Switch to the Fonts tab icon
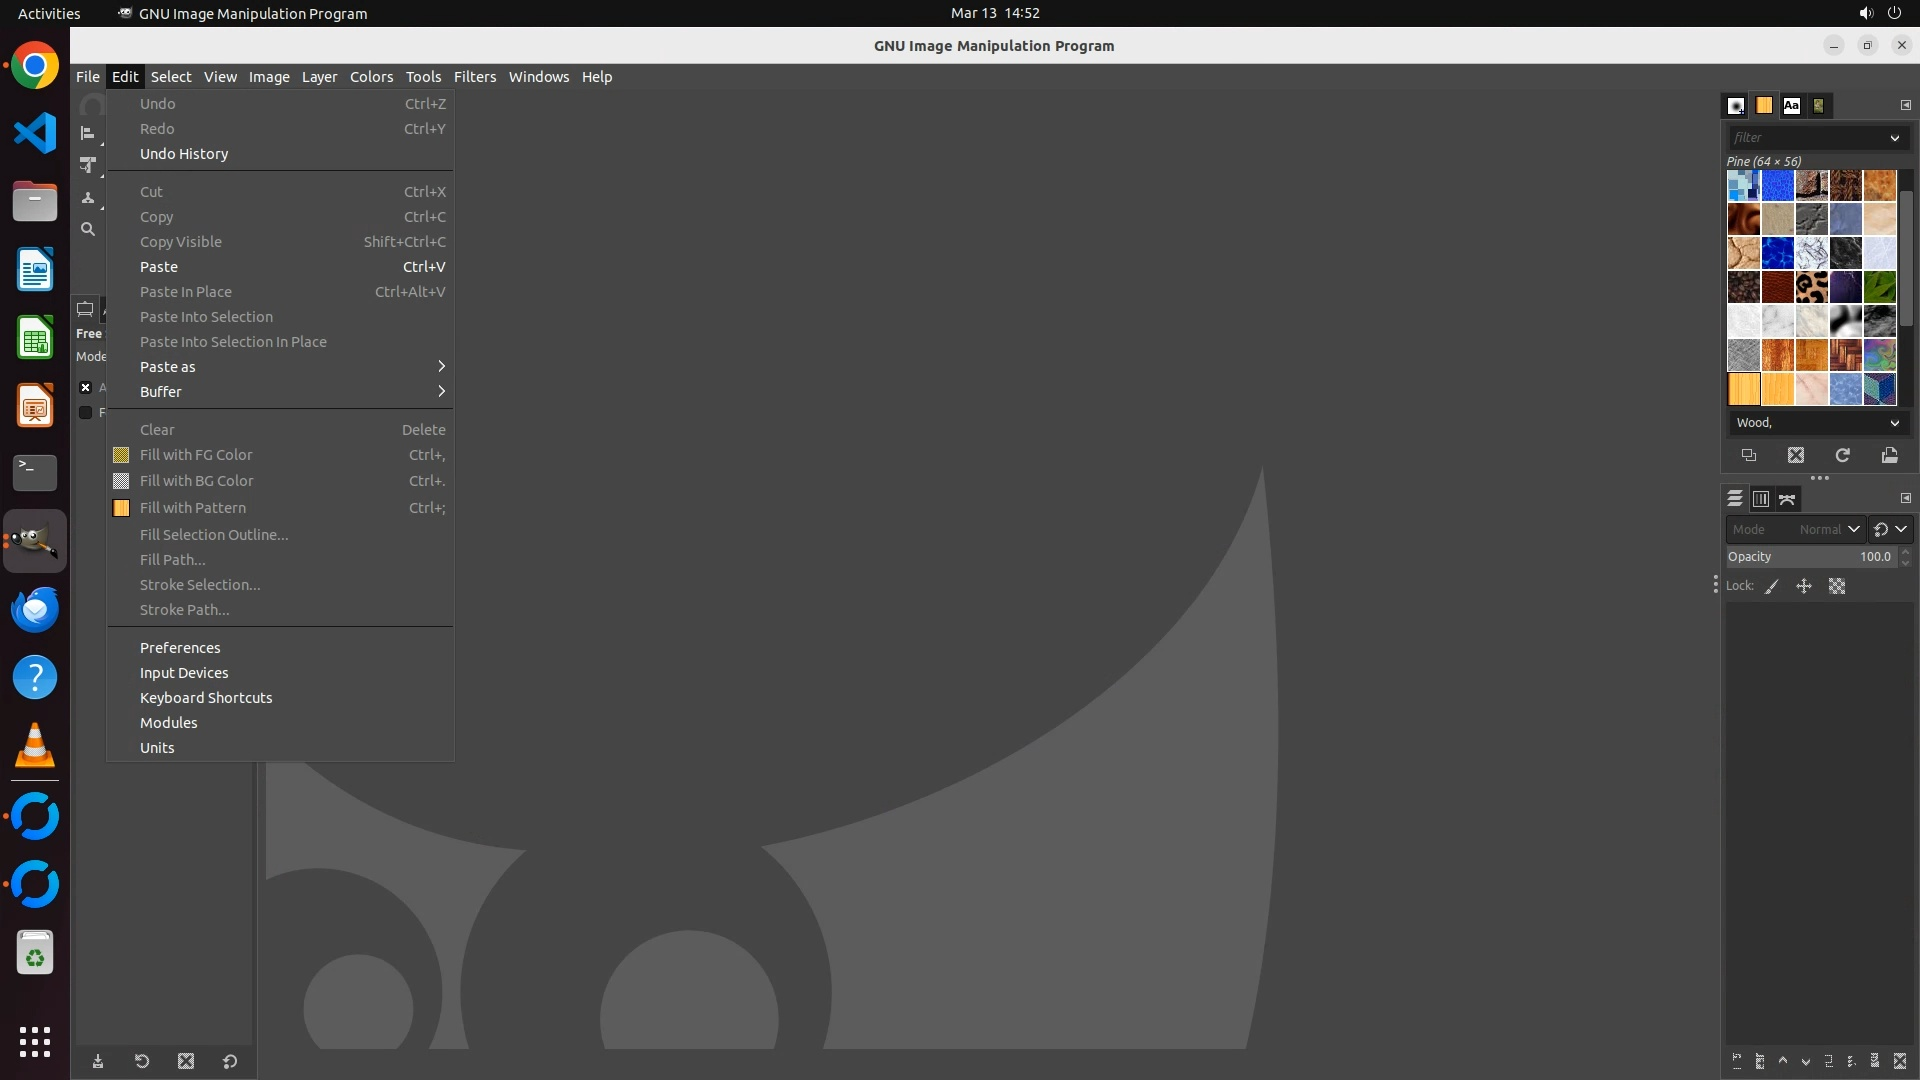The height and width of the screenshot is (1080, 1920). pos(1791,105)
